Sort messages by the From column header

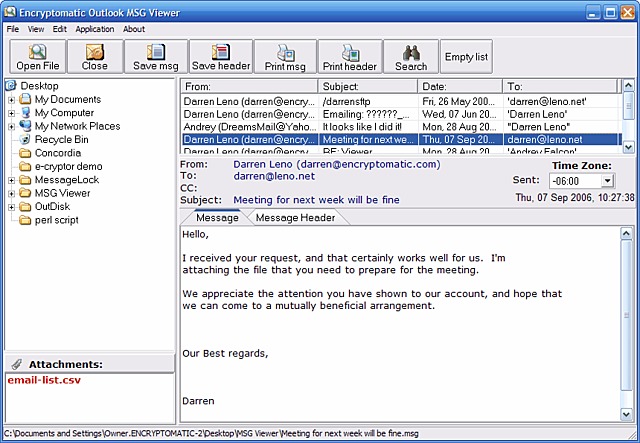(x=249, y=86)
